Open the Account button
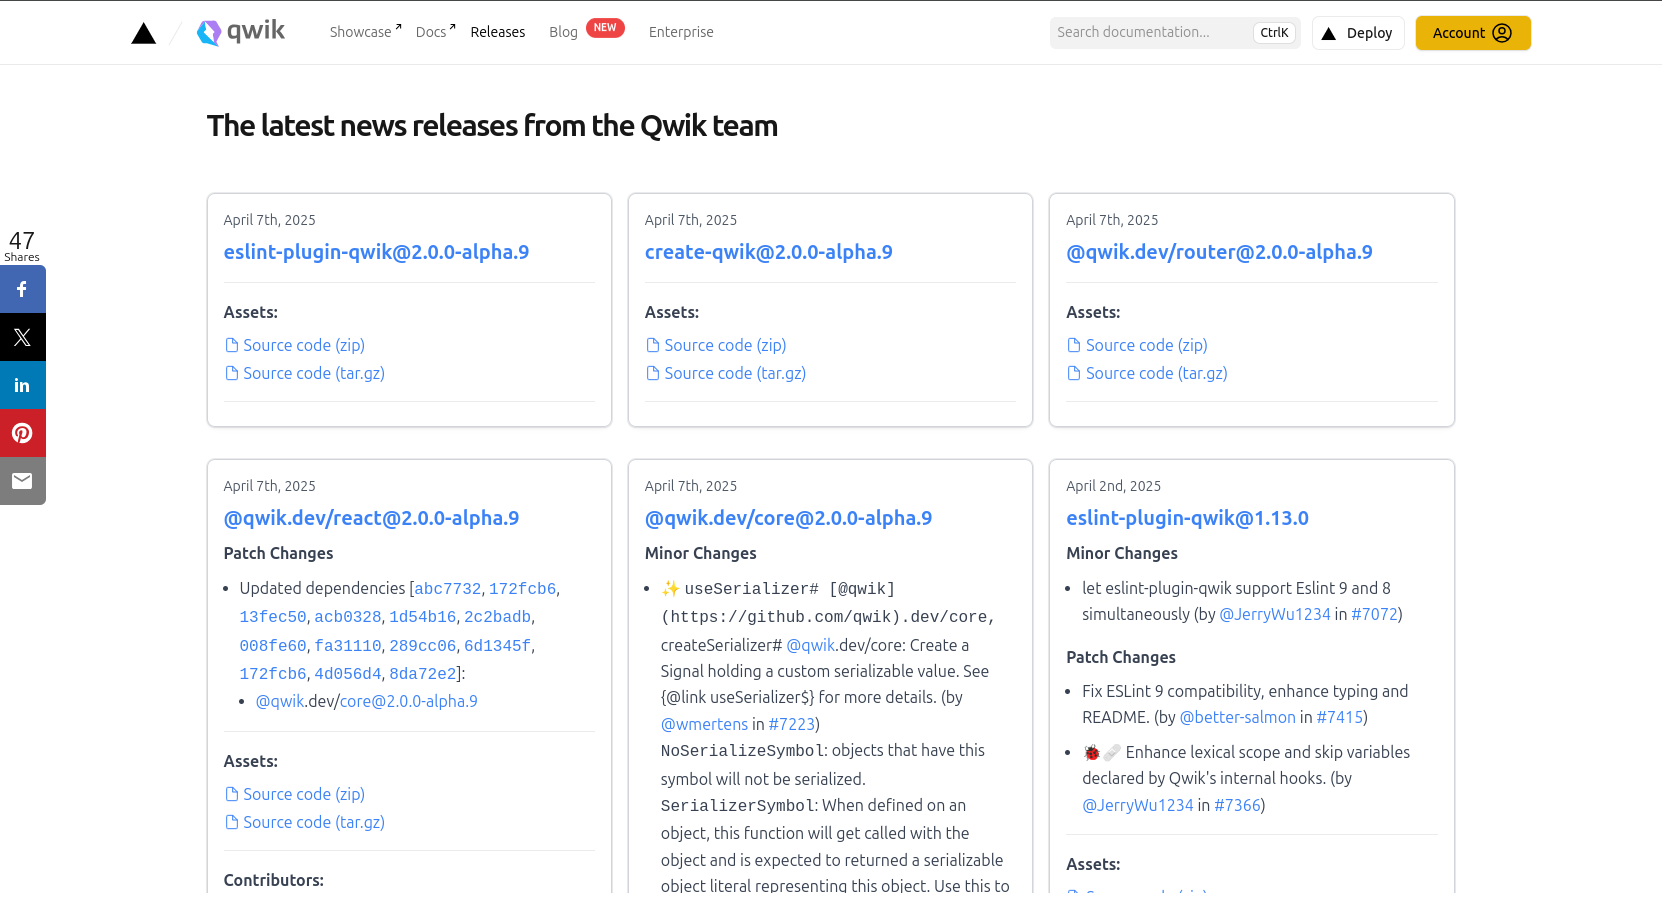This screenshot has height=897, width=1662. [1473, 33]
